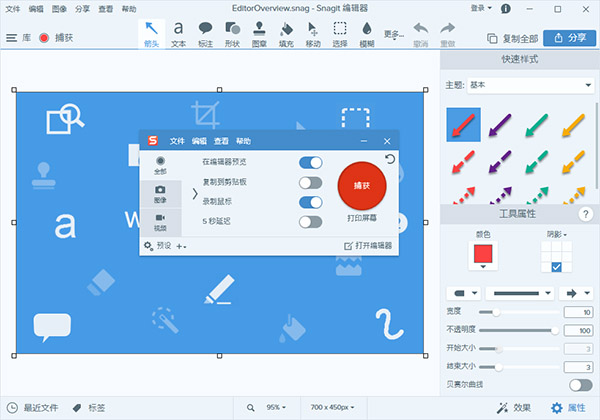Viewport: 600px width, 420px height.
Task: Open the Properties (属性) gear icon
Action: click(x=557, y=408)
